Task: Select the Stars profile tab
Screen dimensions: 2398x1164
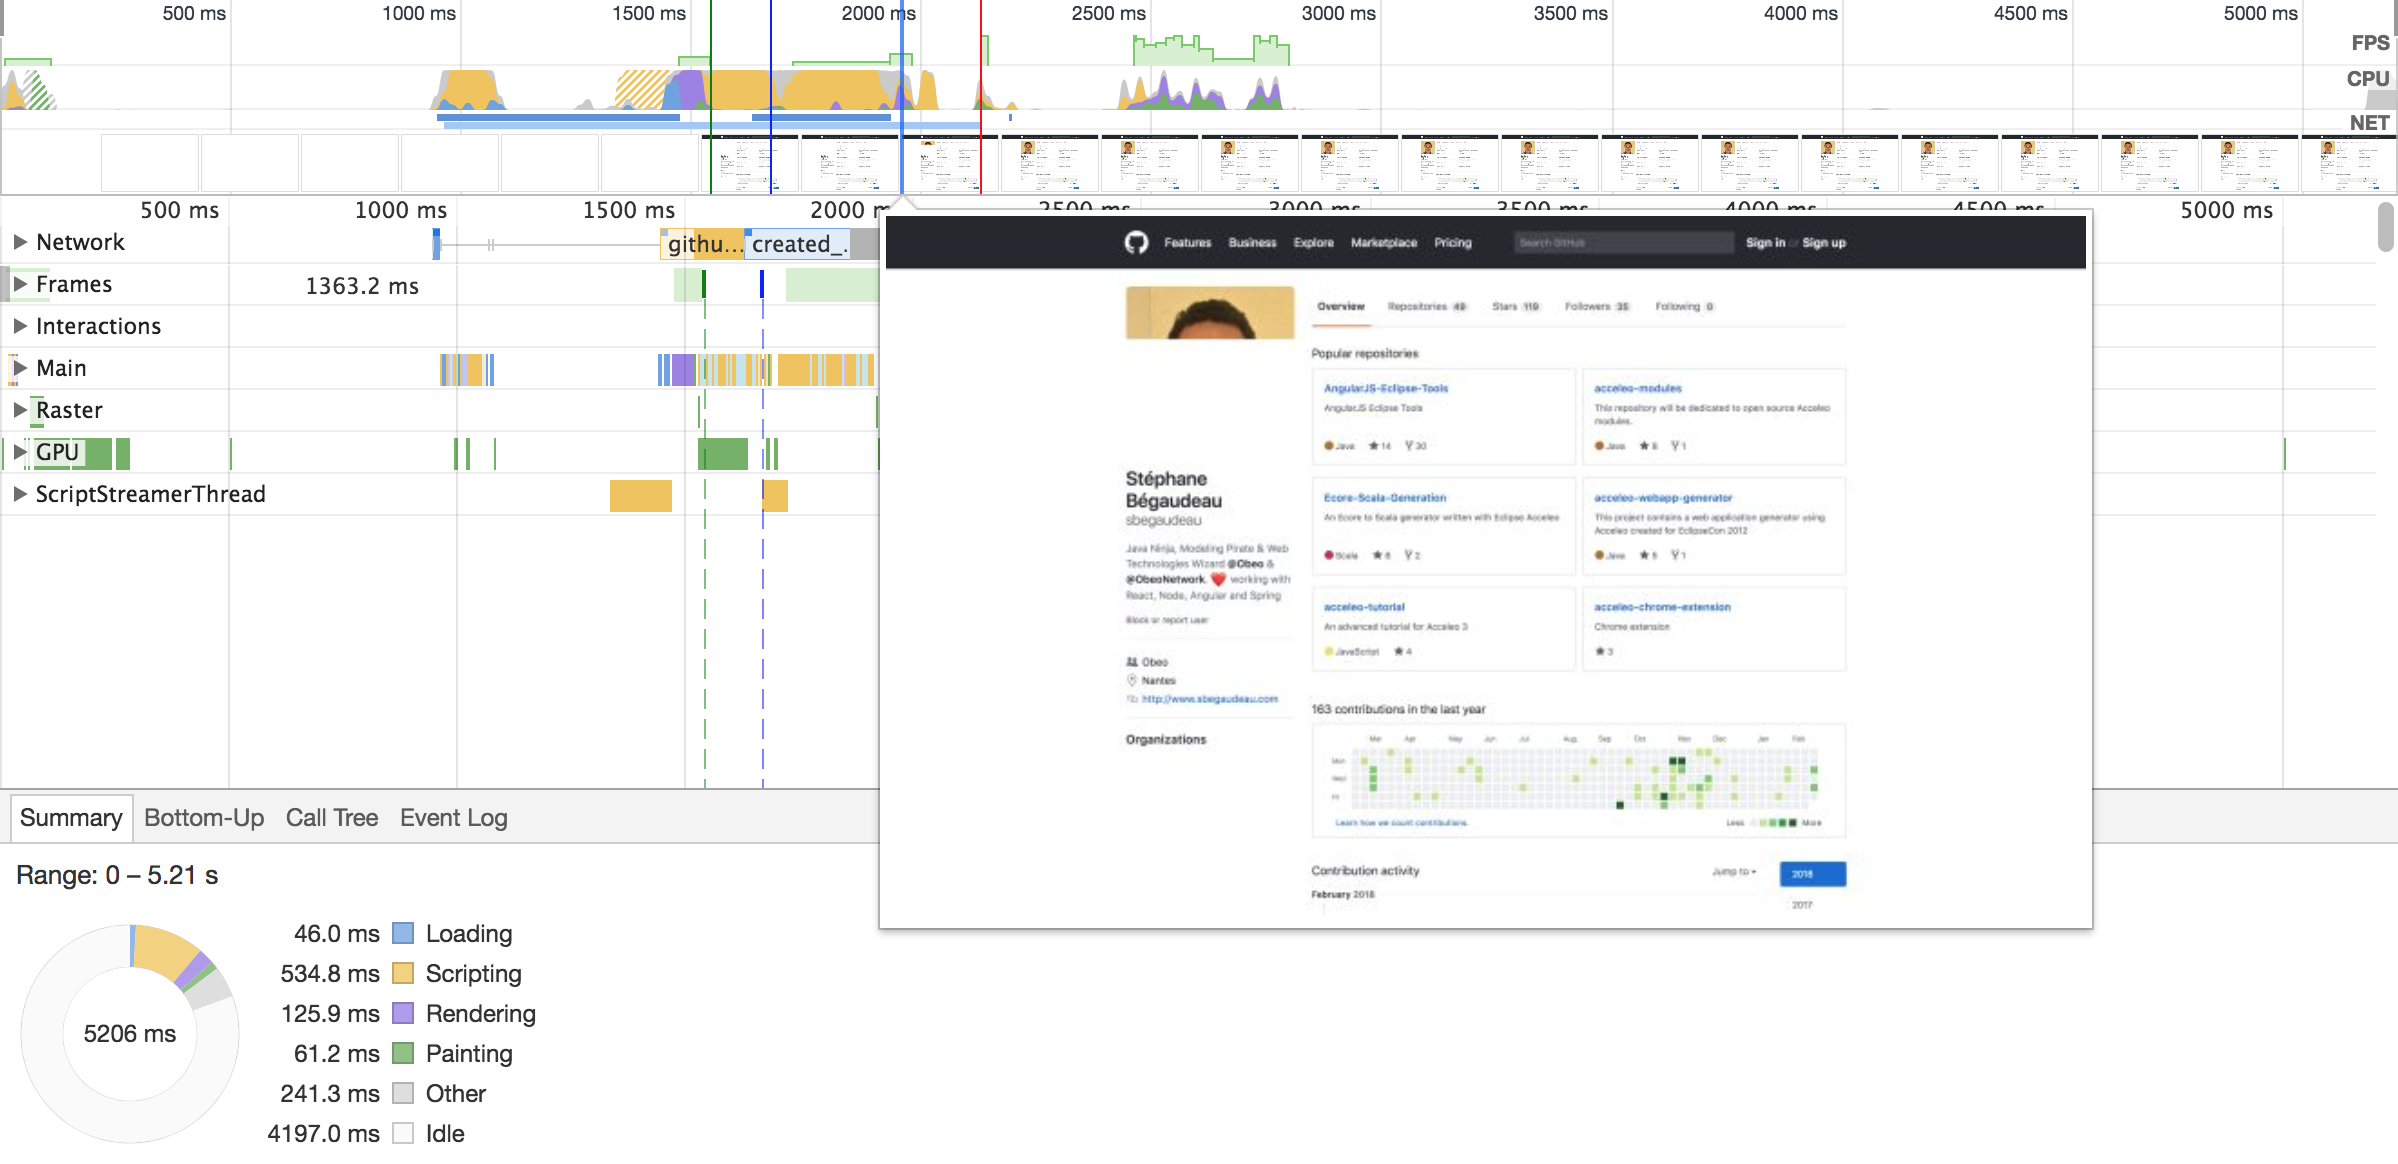Action: point(1515,307)
